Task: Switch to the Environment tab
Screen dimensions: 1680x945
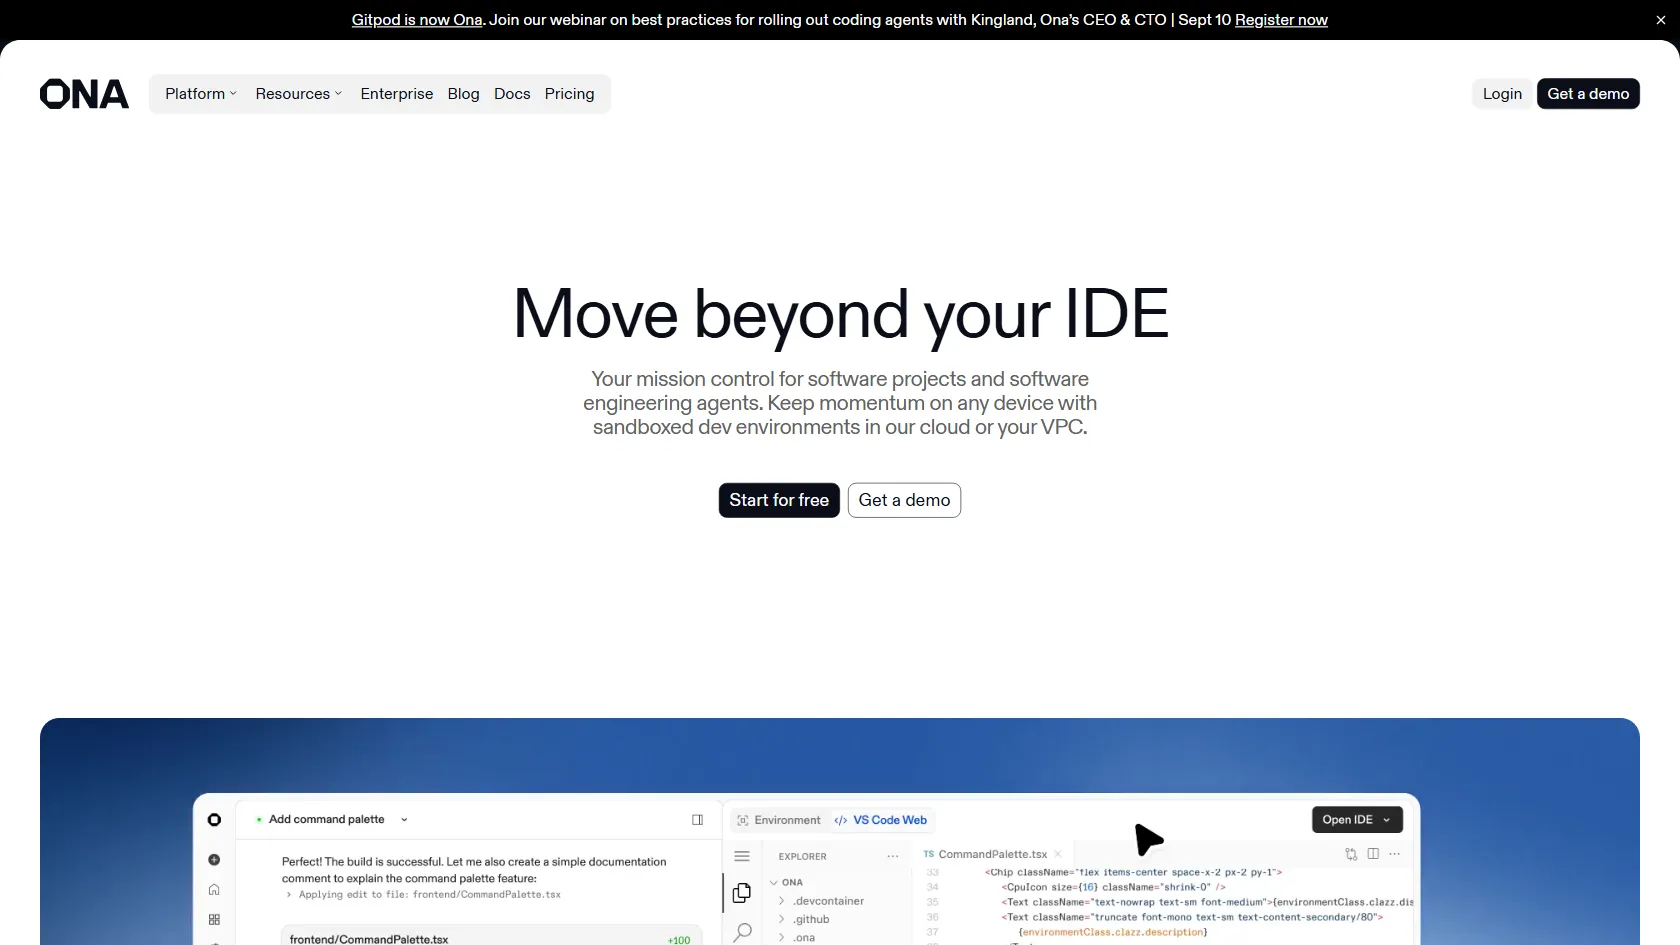Action: coord(778,820)
